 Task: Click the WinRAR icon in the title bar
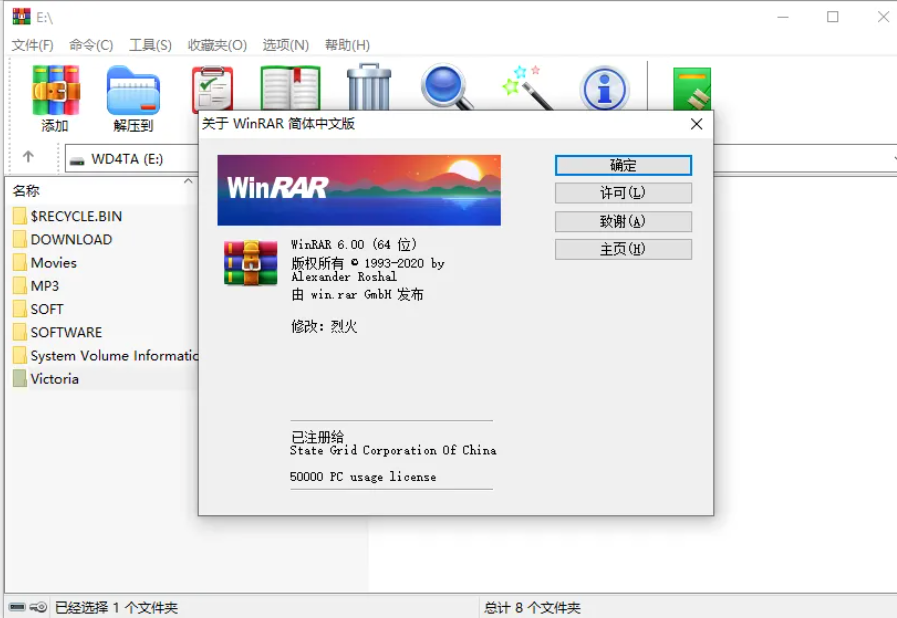coord(21,16)
